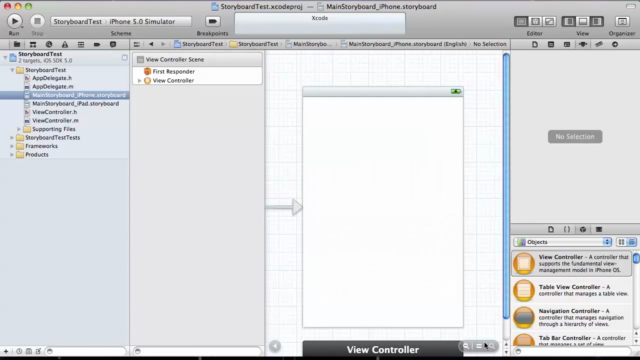640x360 pixels.
Task: Show the Log navigator
Action: (x=113, y=44)
